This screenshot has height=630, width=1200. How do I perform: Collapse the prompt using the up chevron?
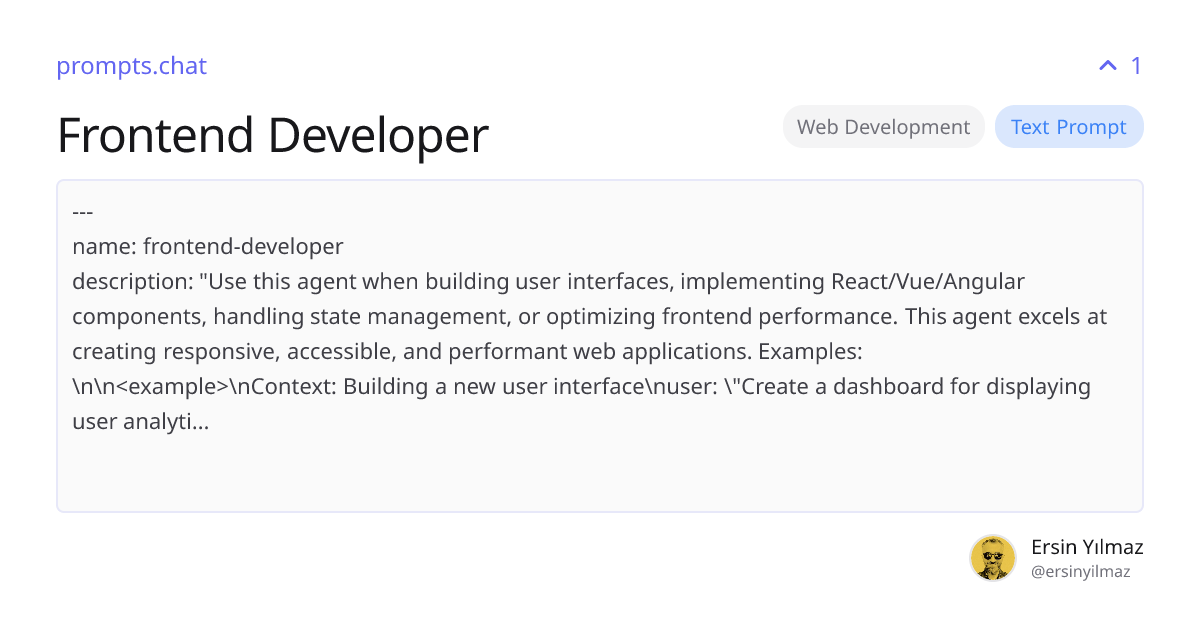1106,65
